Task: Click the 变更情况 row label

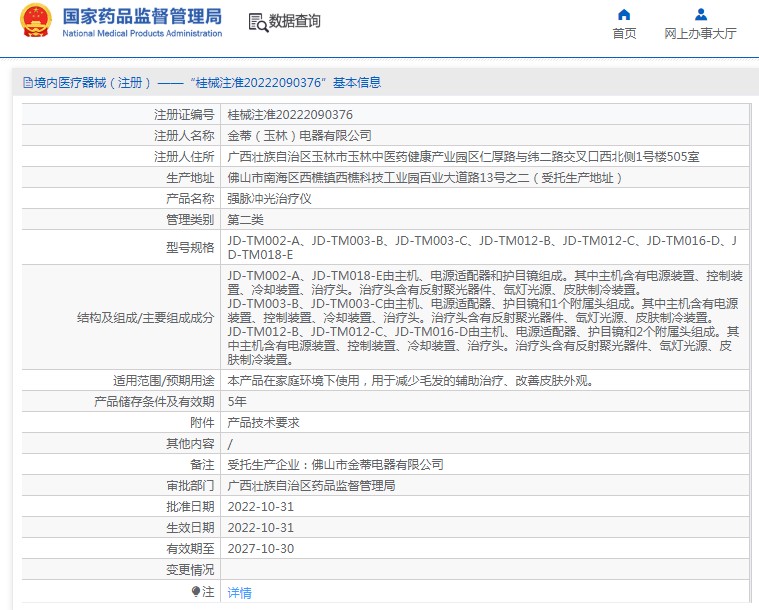Action: pos(190,570)
